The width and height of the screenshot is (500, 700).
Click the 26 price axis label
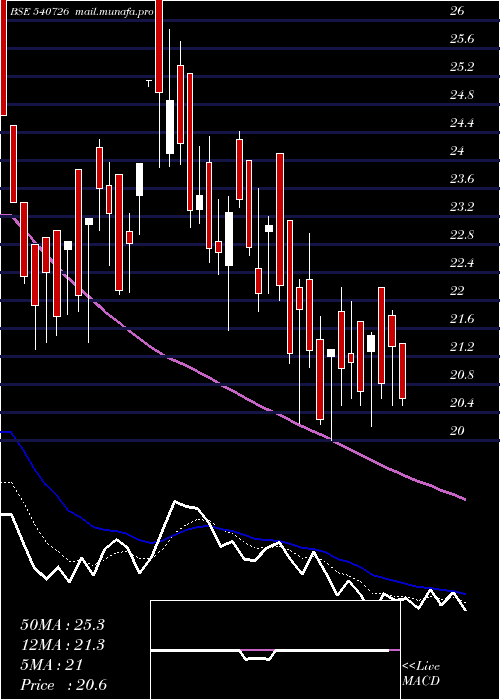(457, 11)
